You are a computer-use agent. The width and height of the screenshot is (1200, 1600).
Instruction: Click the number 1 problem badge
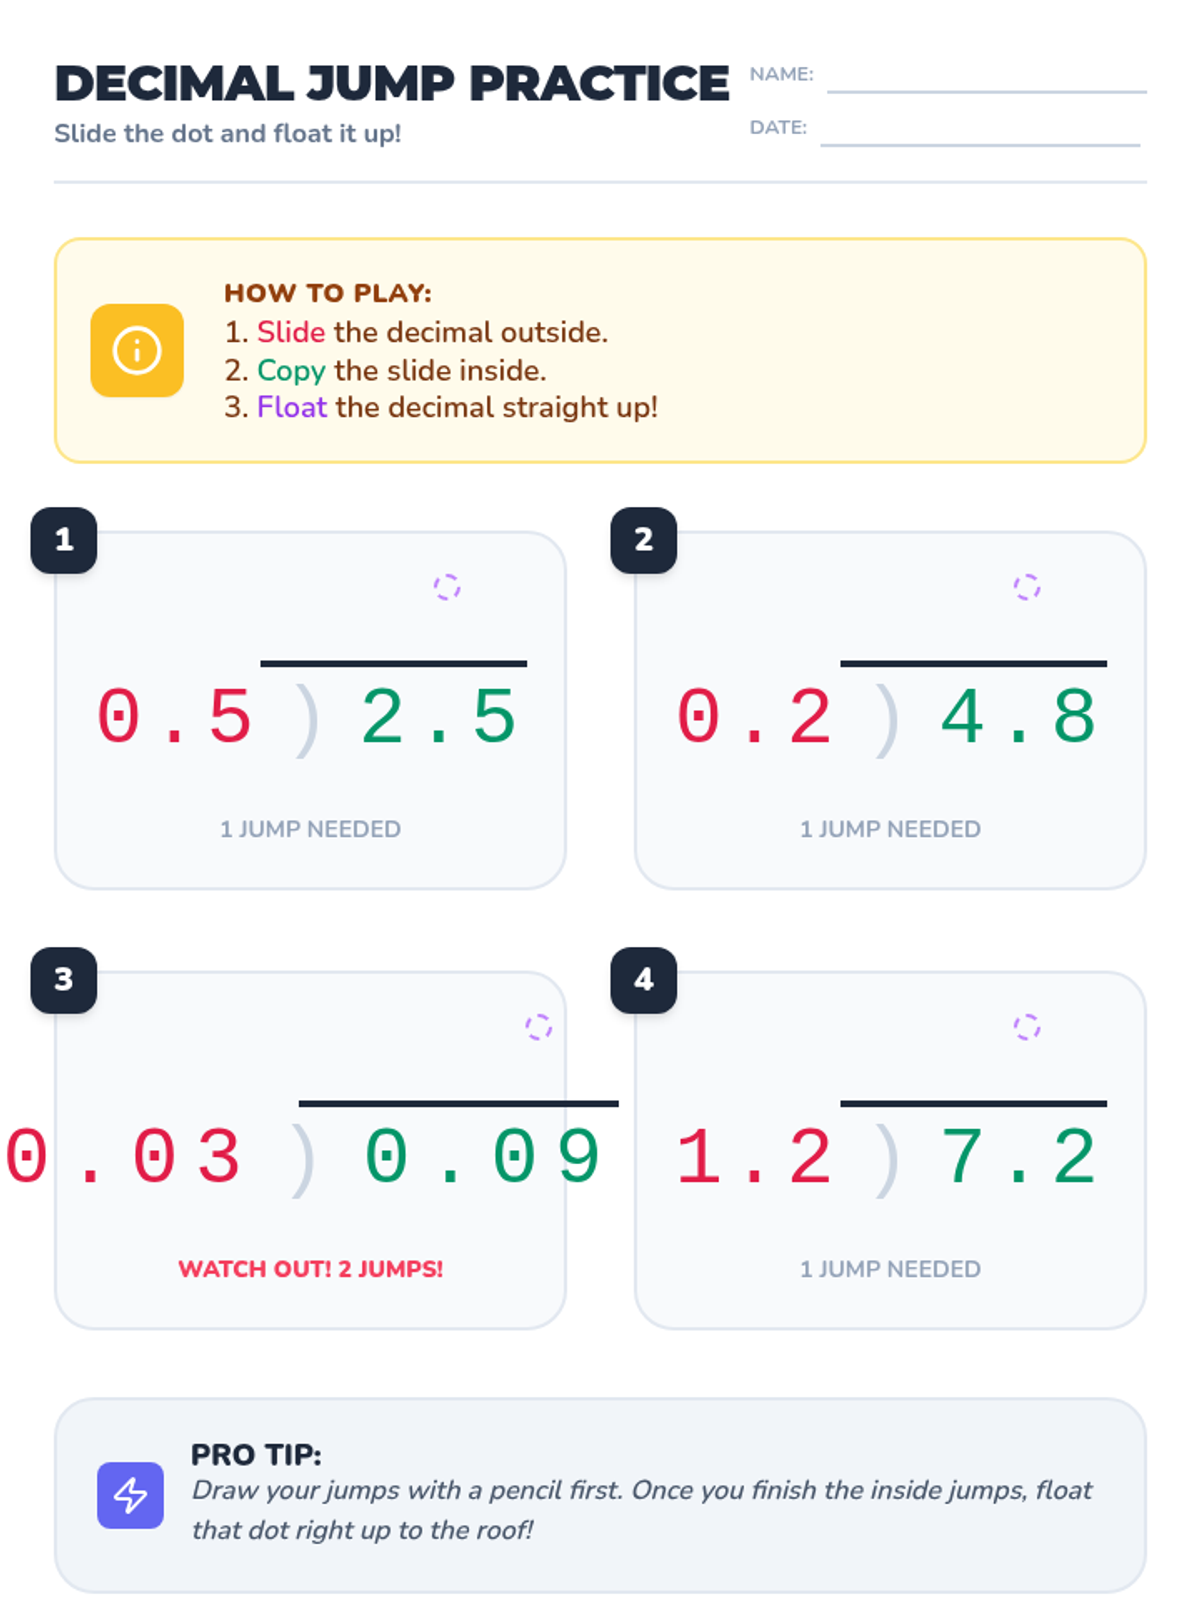click(x=64, y=540)
